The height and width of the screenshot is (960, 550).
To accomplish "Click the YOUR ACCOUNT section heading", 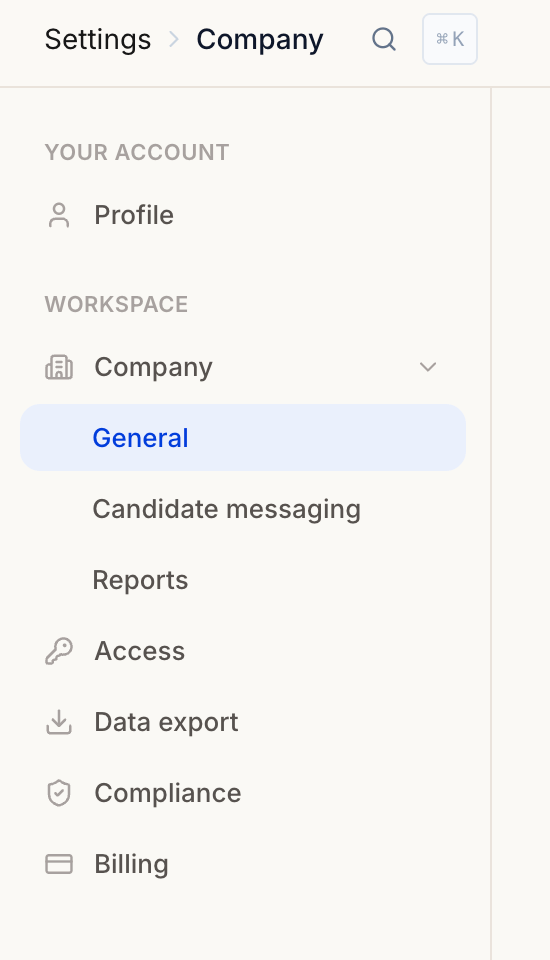I will [137, 152].
